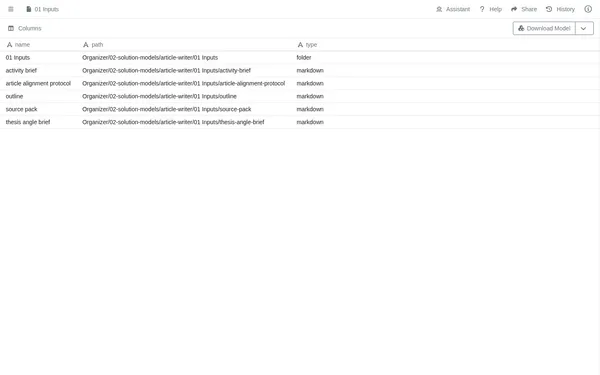Click the path ending in Inputs/outline
Viewport: 600px width, 375px height.
pyautogui.click(x=159, y=96)
